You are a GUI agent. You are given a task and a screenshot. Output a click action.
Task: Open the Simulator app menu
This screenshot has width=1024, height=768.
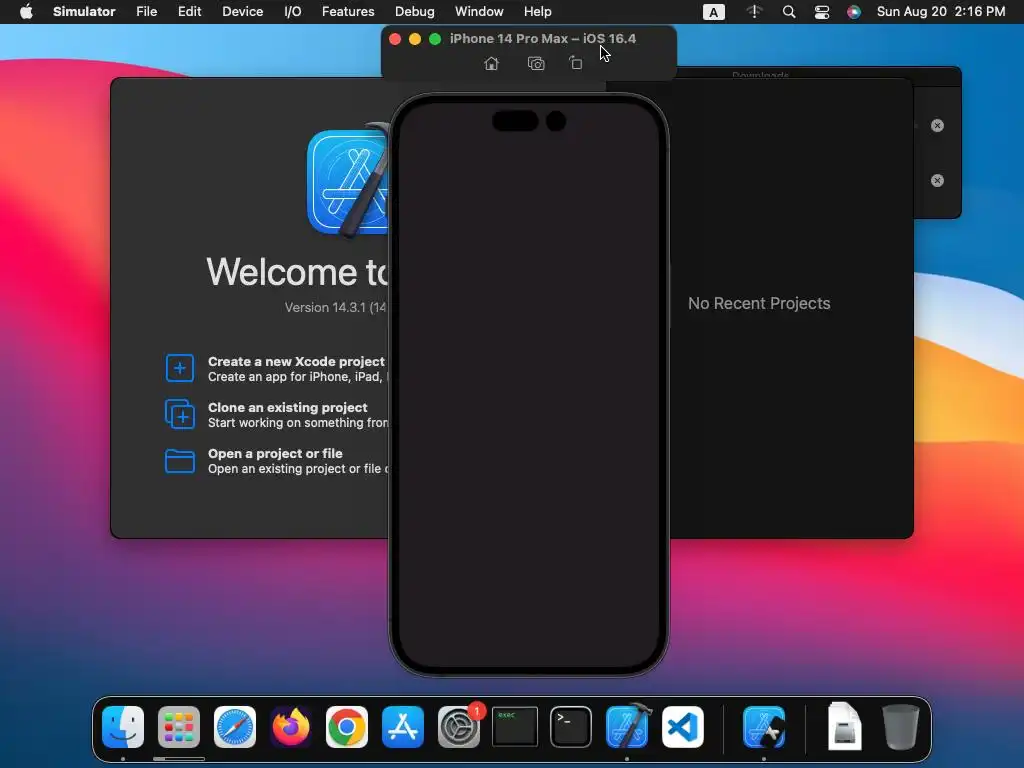coord(84,12)
